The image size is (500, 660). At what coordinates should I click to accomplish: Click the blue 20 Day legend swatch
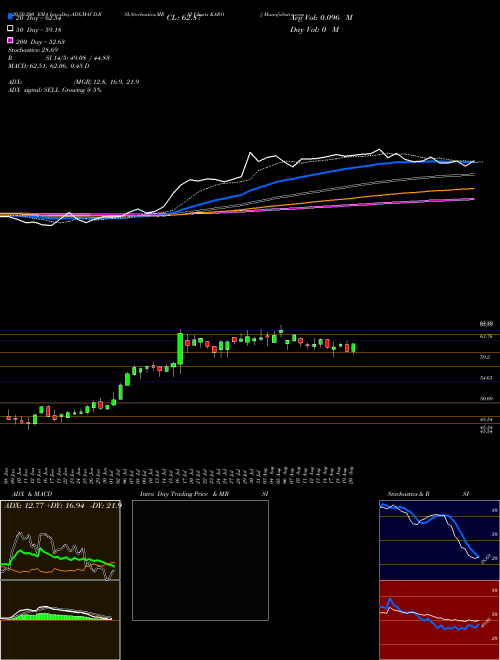click(10, 17)
